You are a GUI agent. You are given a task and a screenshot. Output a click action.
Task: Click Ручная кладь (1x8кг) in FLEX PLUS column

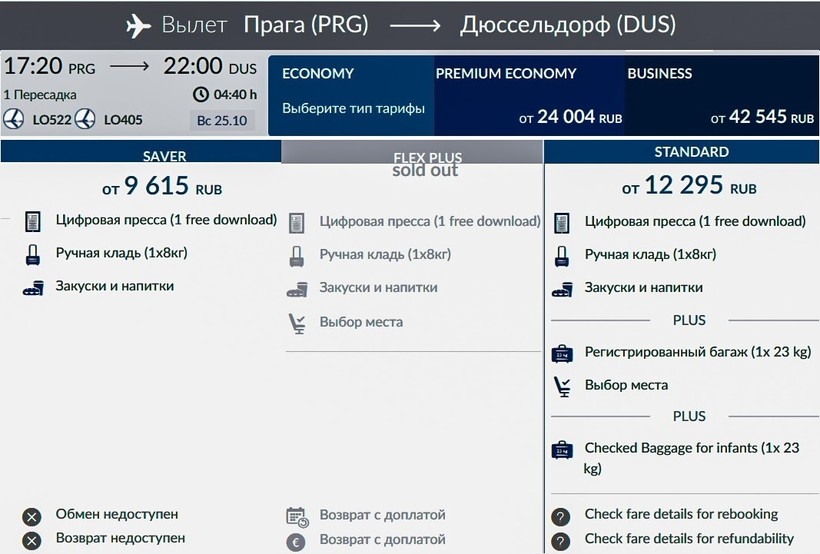coord(385,255)
